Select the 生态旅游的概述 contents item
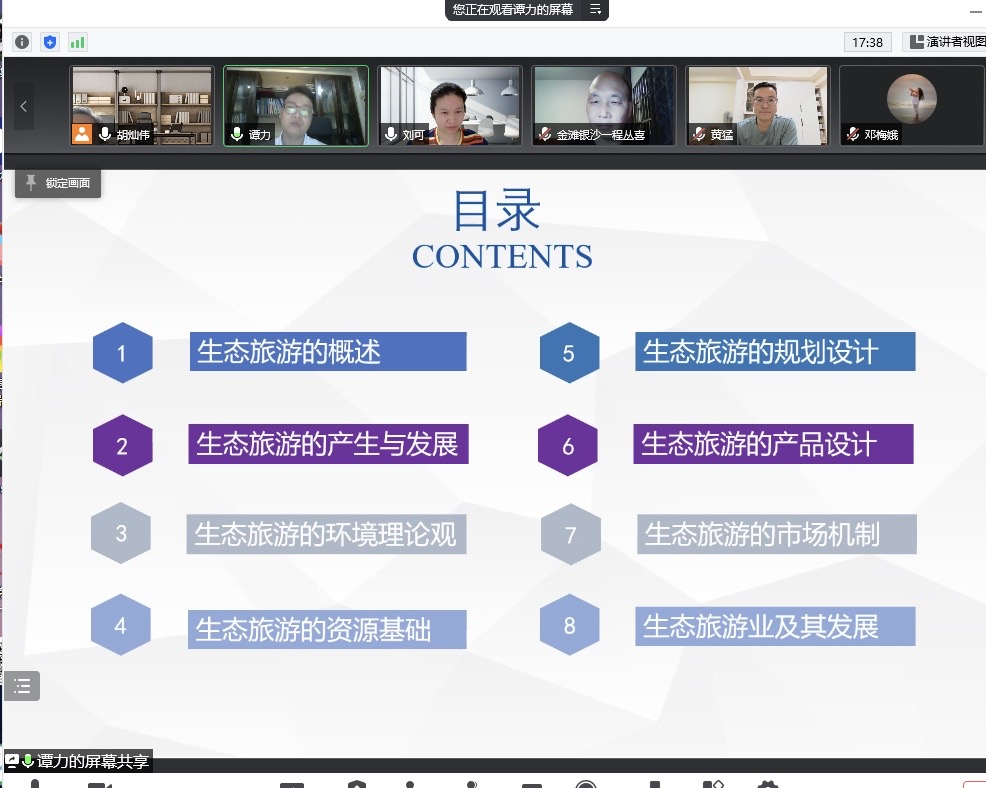The height and width of the screenshot is (788, 986). coord(328,352)
